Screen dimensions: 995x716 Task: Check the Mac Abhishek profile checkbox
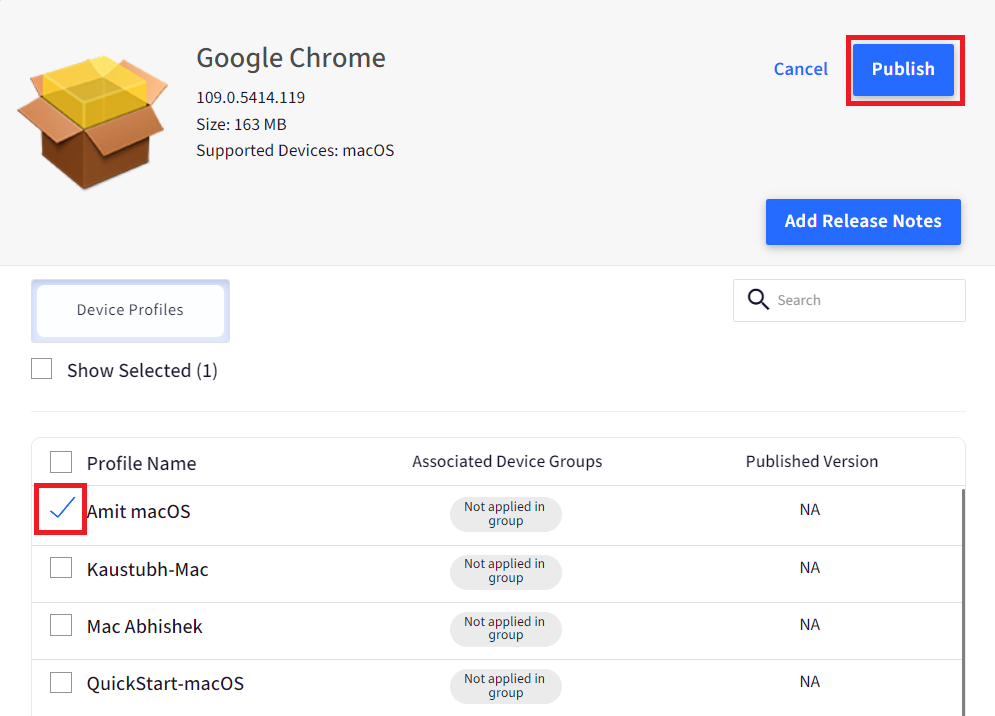[61, 626]
